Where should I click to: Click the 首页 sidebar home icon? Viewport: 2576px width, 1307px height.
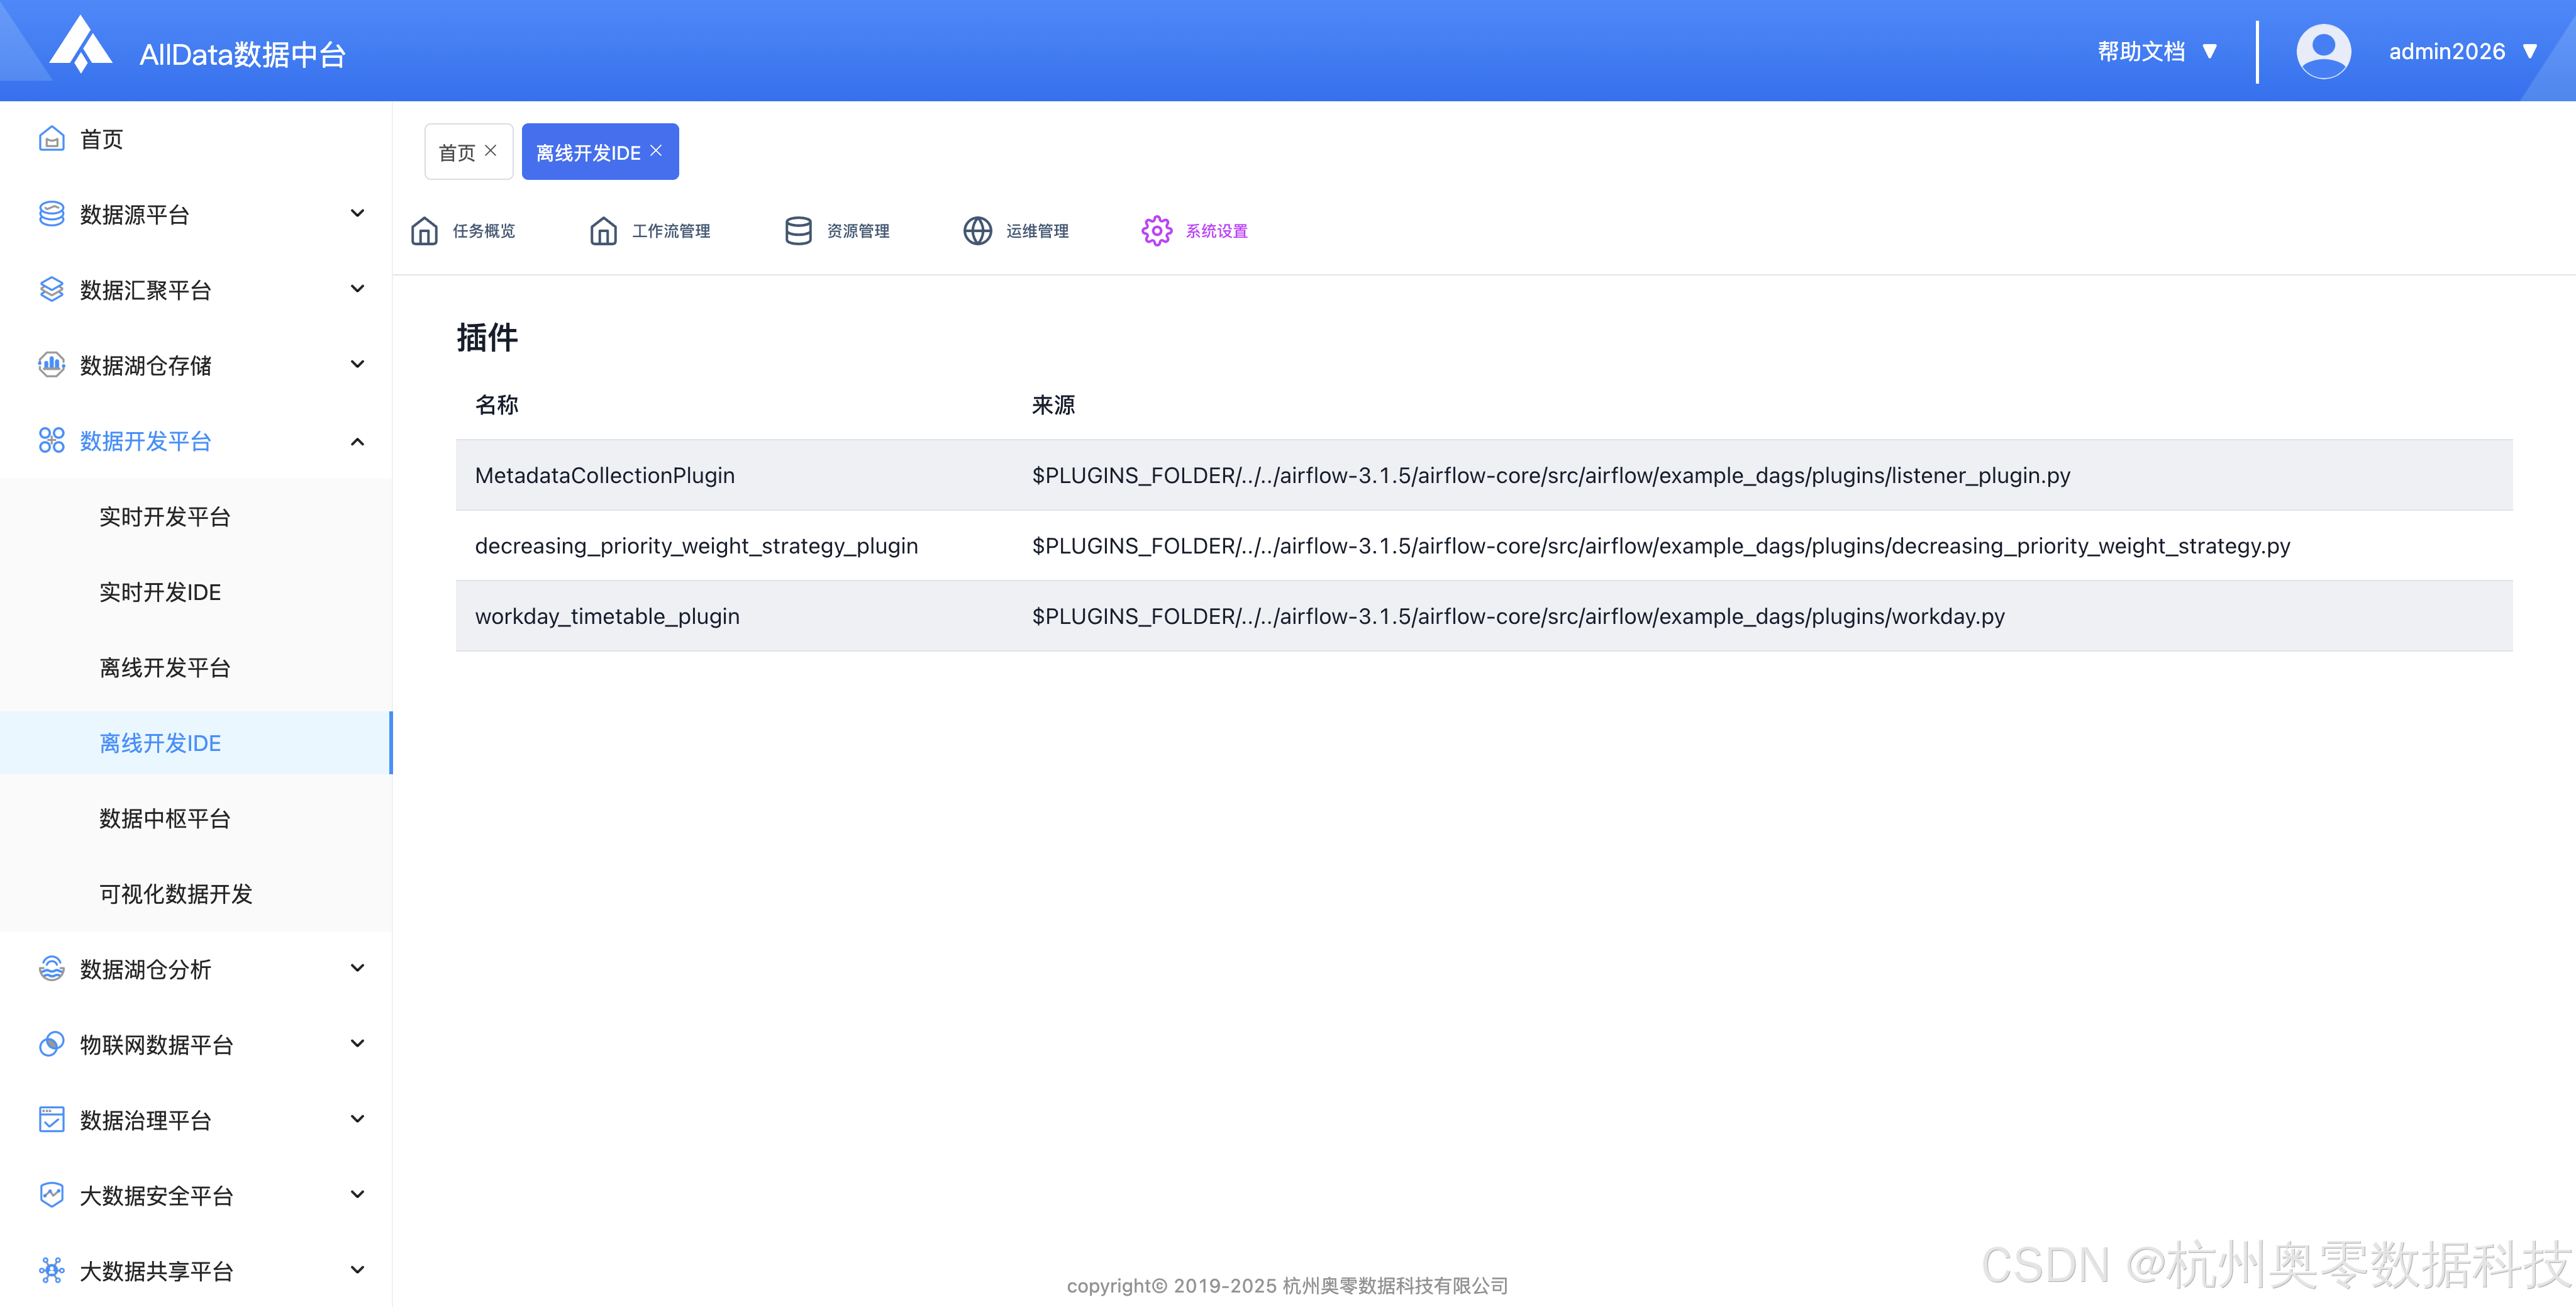[x=51, y=139]
